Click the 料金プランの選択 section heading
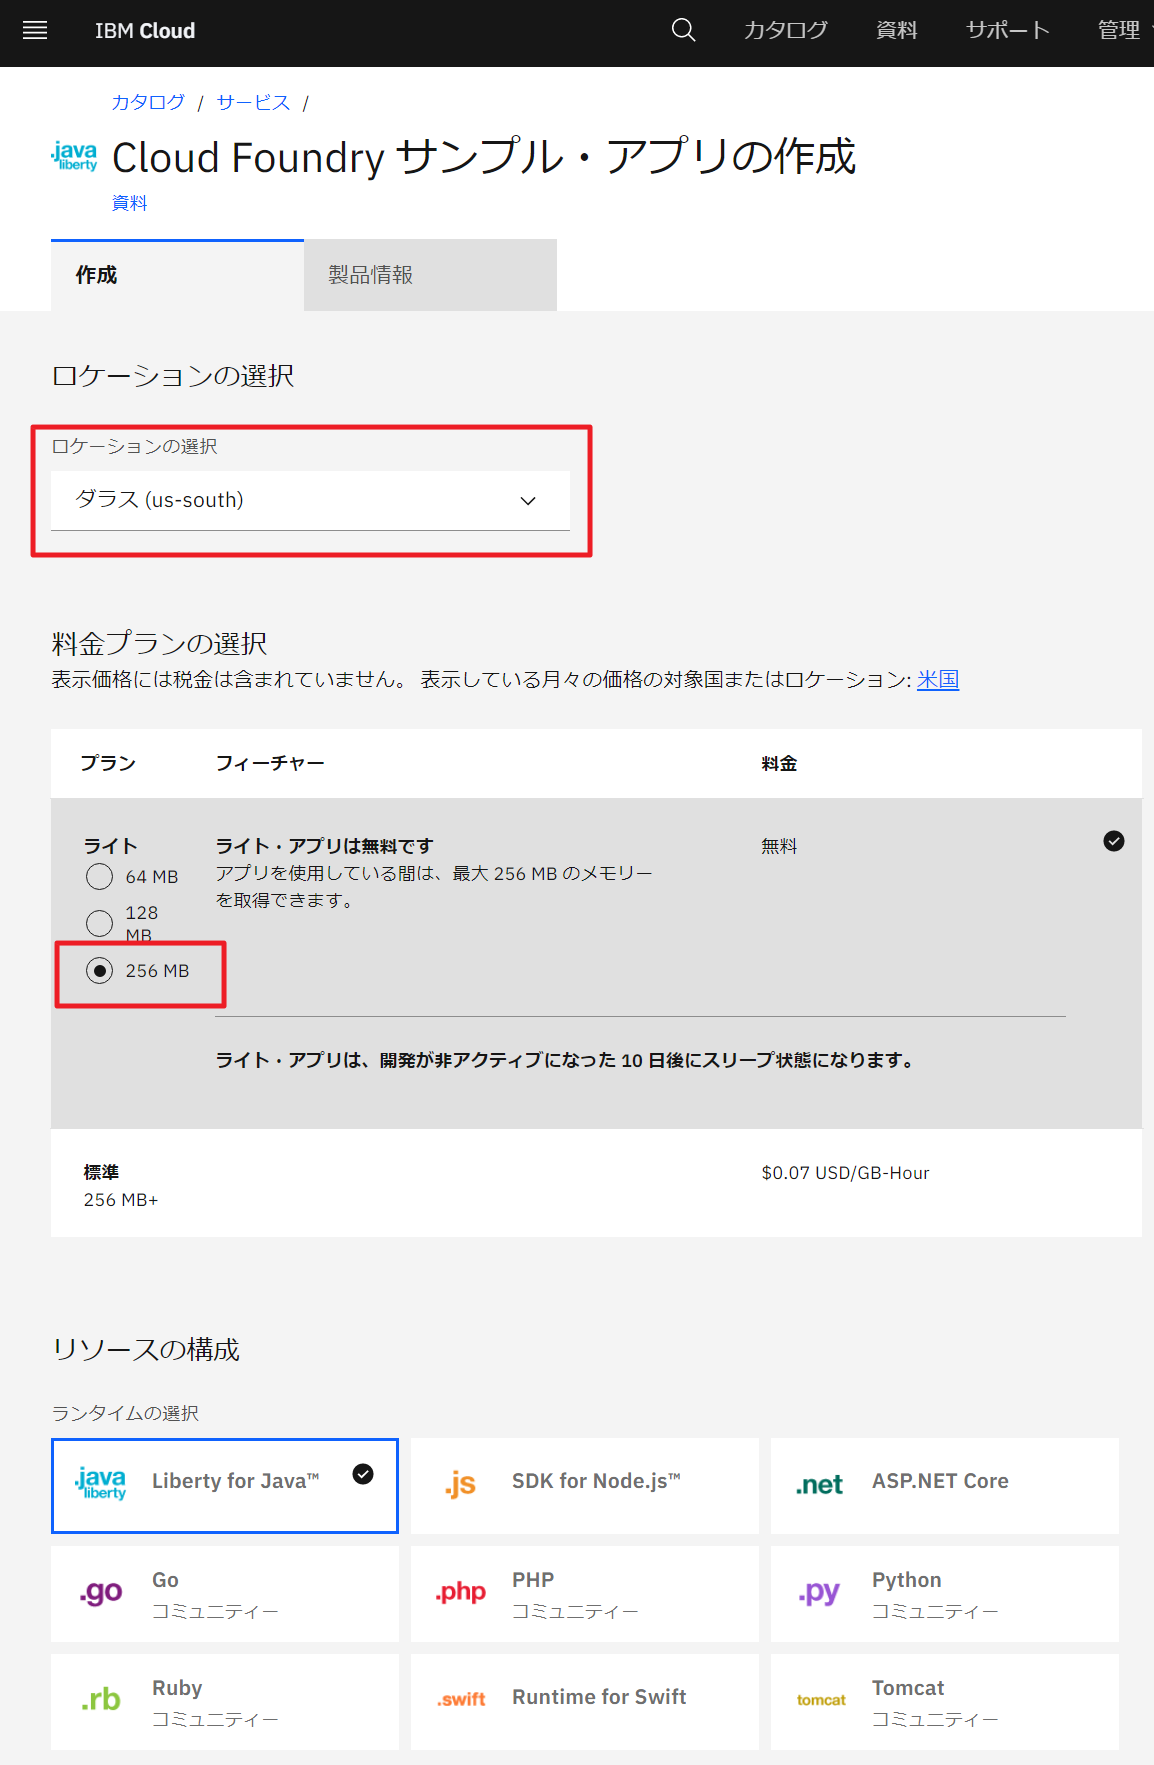Viewport: 1154px width, 1765px height. [159, 643]
